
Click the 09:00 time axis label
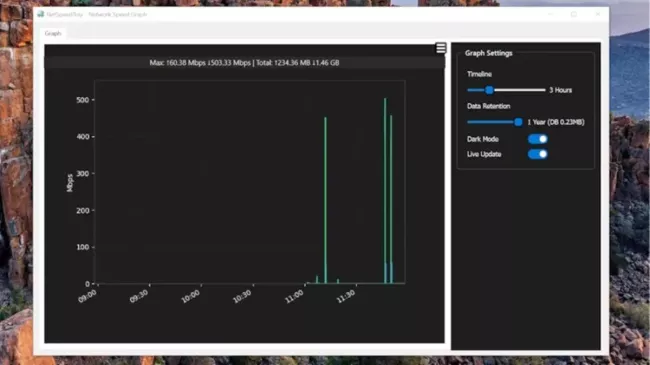87,296
